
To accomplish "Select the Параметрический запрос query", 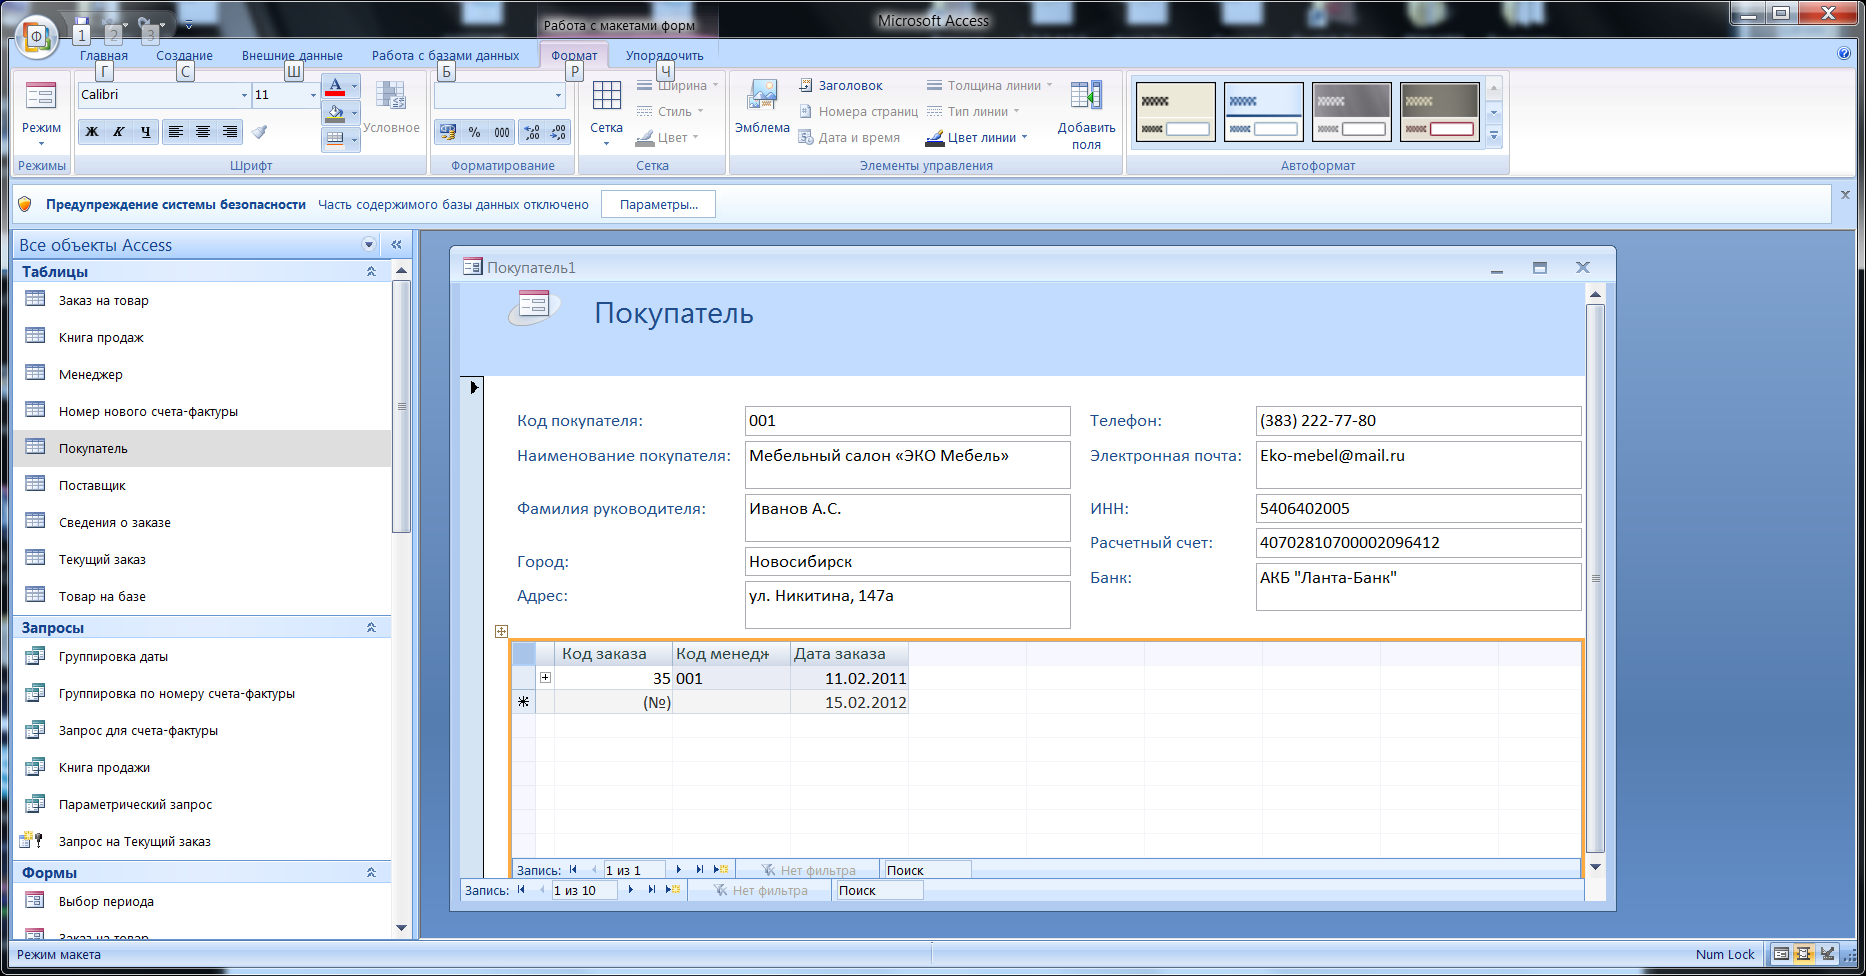I will click(x=203, y=805).
